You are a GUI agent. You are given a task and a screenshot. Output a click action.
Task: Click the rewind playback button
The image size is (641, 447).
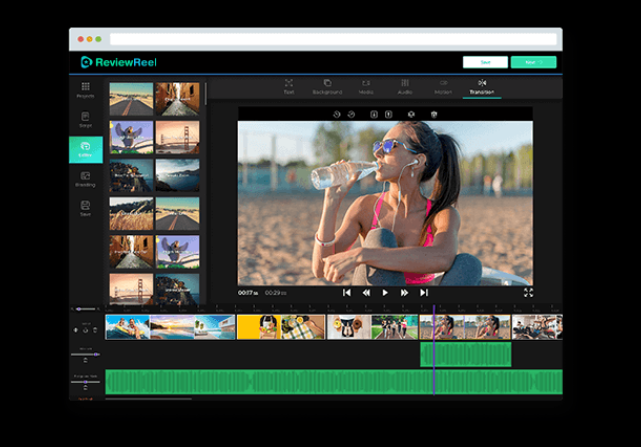pos(366,293)
